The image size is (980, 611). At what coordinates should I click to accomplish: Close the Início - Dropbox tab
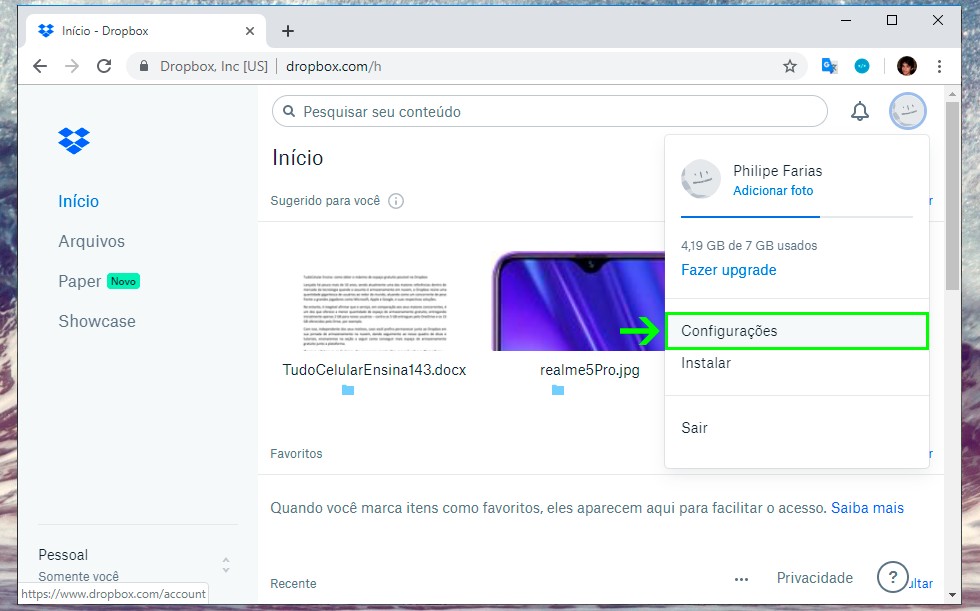pyautogui.click(x=250, y=31)
